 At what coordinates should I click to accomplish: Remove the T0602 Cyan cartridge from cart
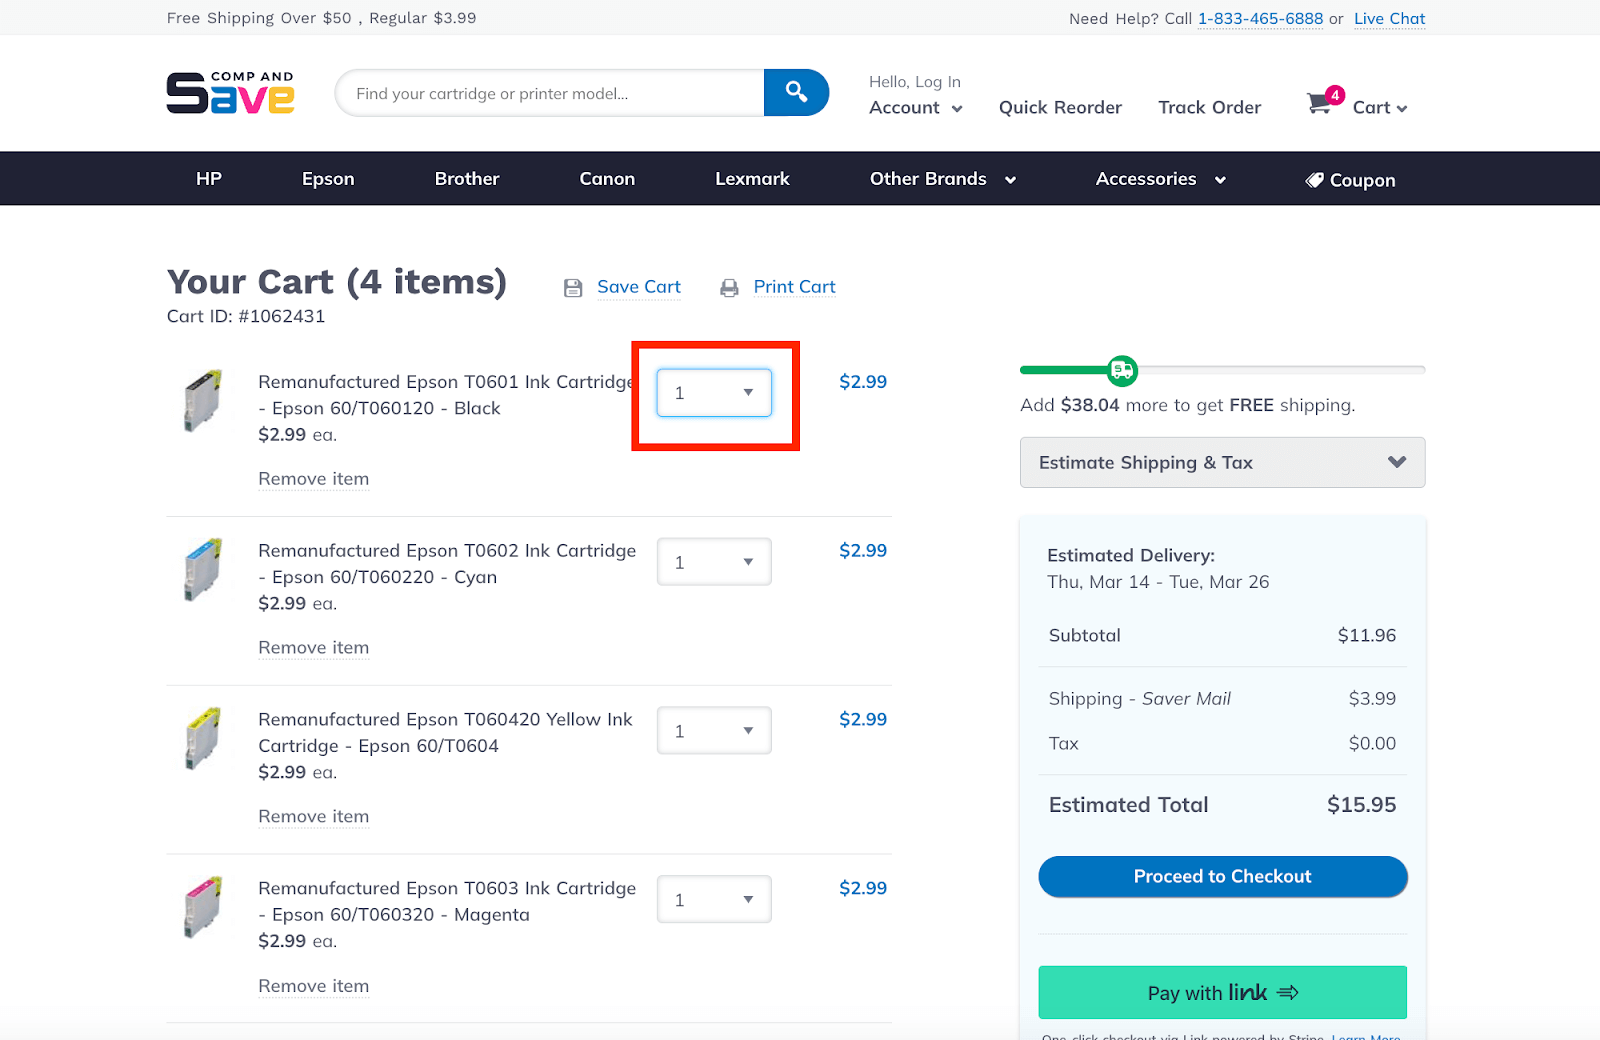pyautogui.click(x=313, y=647)
